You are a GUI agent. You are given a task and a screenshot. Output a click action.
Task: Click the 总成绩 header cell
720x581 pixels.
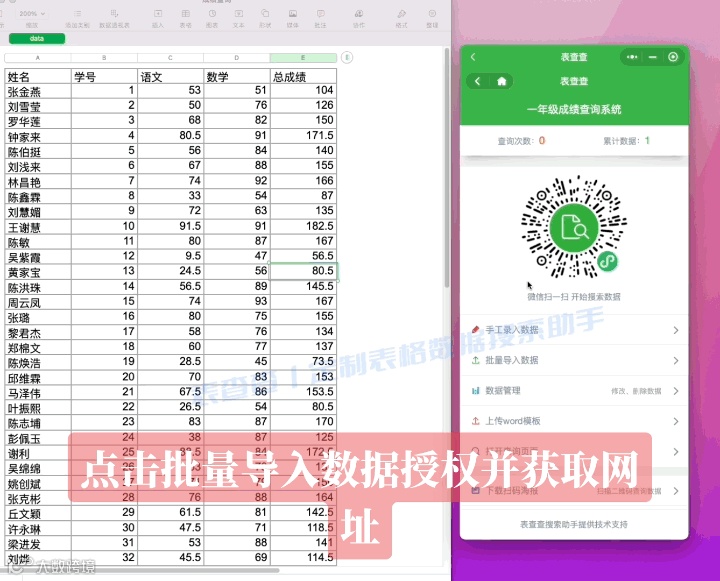(x=304, y=76)
